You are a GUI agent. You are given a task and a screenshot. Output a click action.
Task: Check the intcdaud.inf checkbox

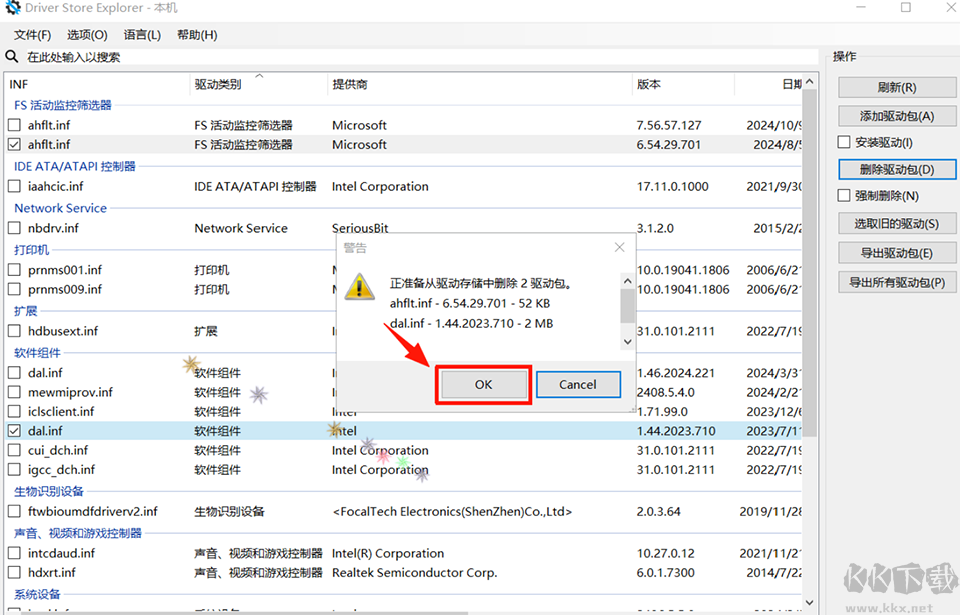pyautogui.click(x=14, y=553)
